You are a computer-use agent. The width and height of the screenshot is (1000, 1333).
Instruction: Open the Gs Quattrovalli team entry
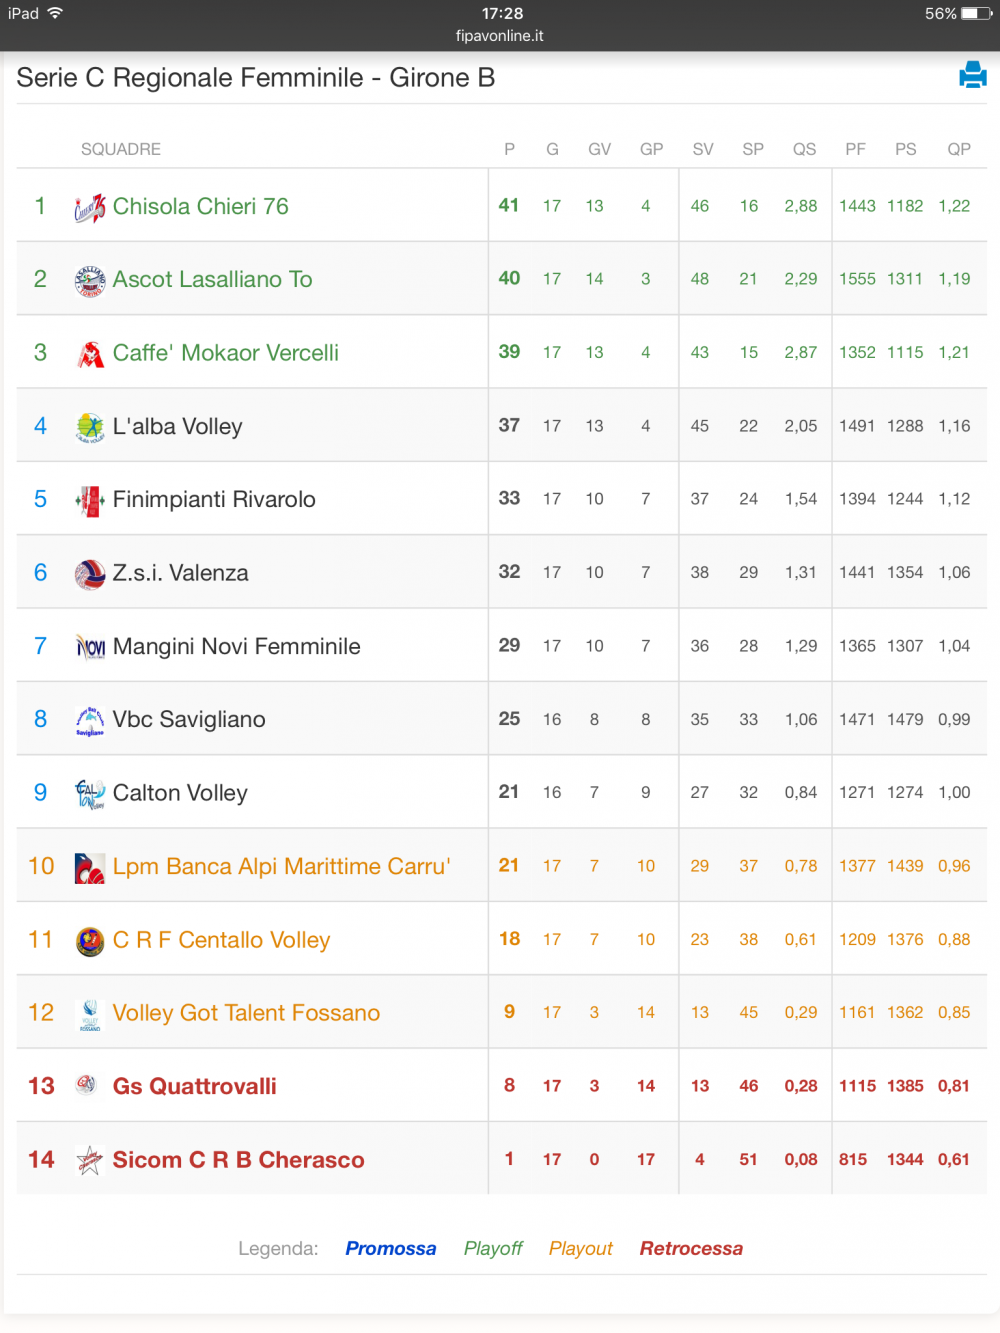coord(195,1086)
